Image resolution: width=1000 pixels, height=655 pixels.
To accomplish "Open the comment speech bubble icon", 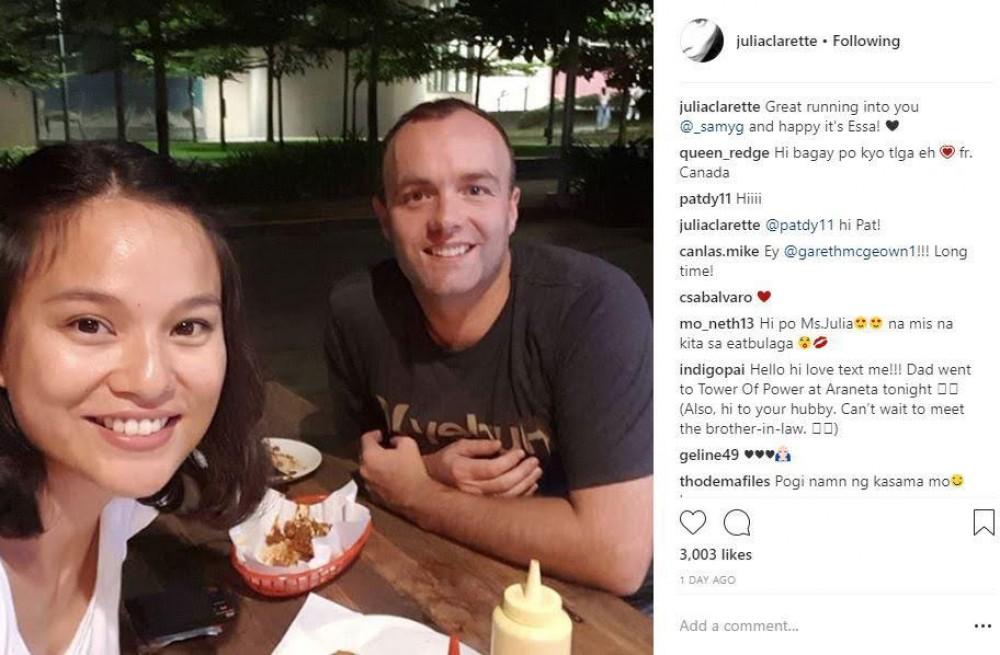I will (x=737, y=523).
